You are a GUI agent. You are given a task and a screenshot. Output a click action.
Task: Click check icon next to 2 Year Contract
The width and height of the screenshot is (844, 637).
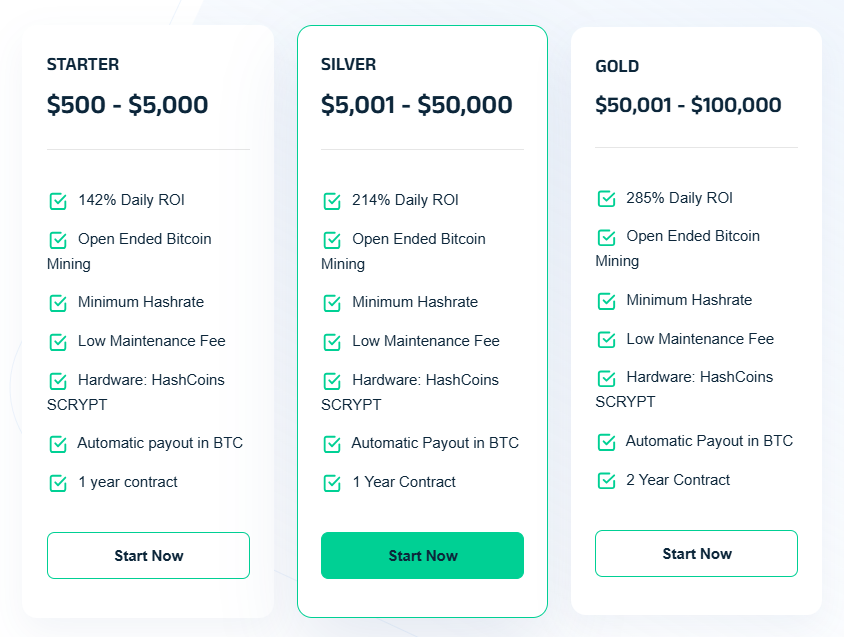coord(606,481)
